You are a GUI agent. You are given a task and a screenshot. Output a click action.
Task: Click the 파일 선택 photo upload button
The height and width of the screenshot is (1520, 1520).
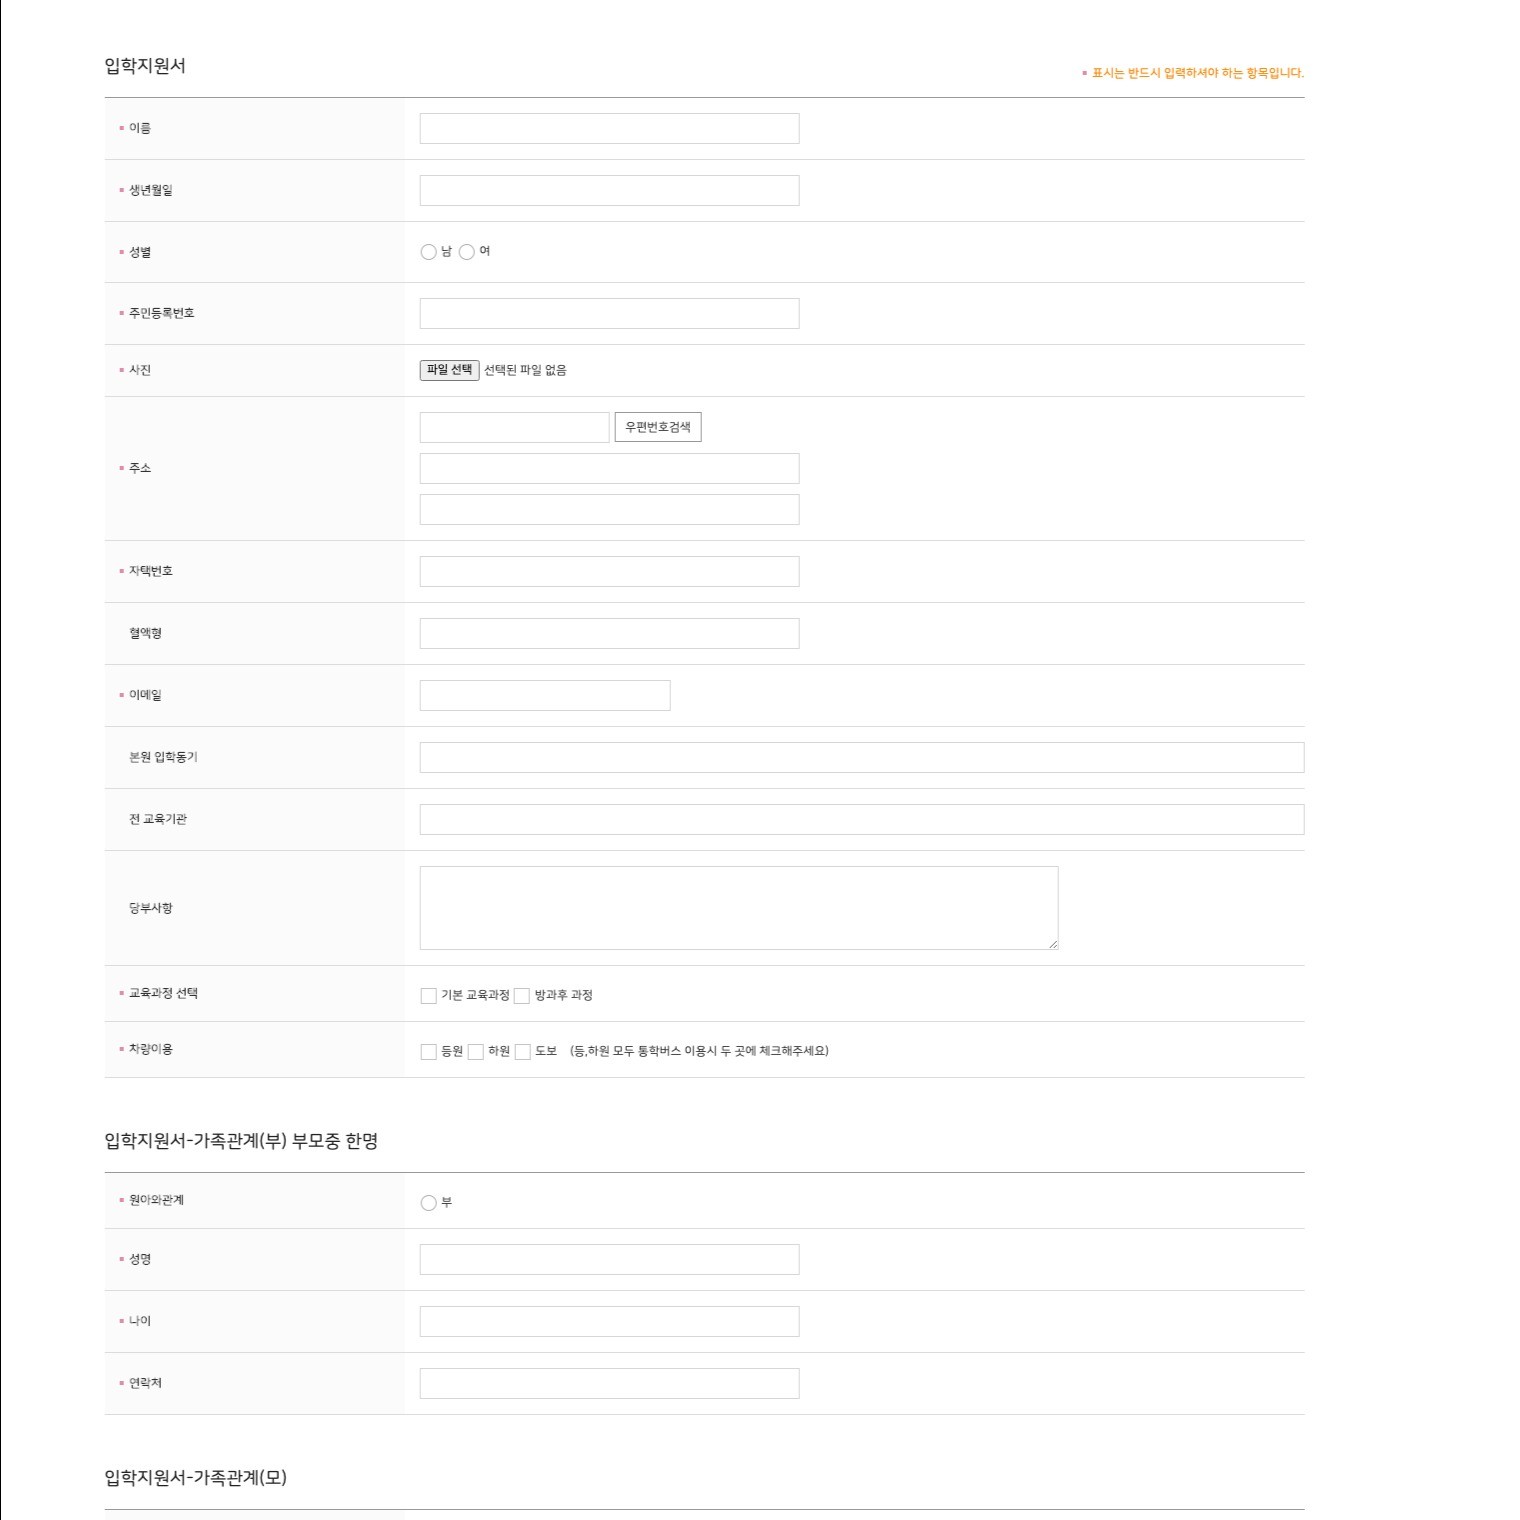pos(449,370)
